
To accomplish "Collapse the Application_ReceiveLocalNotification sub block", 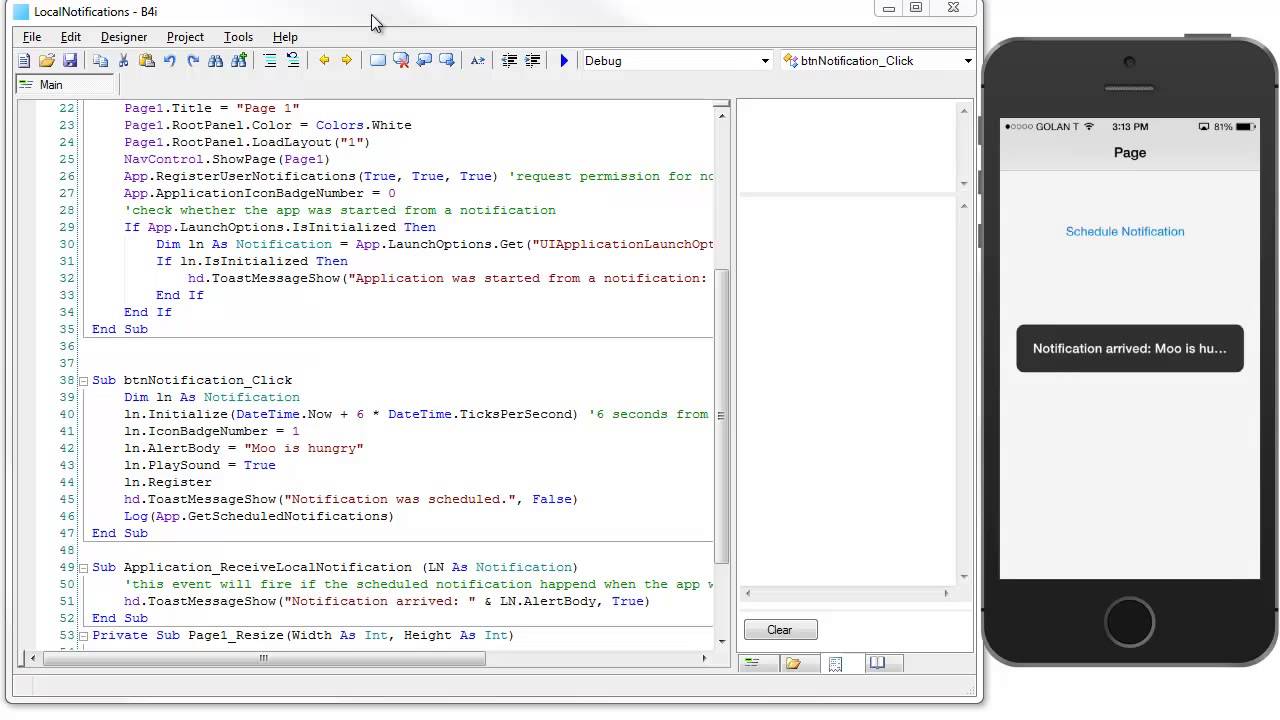I will pos(83,568).
